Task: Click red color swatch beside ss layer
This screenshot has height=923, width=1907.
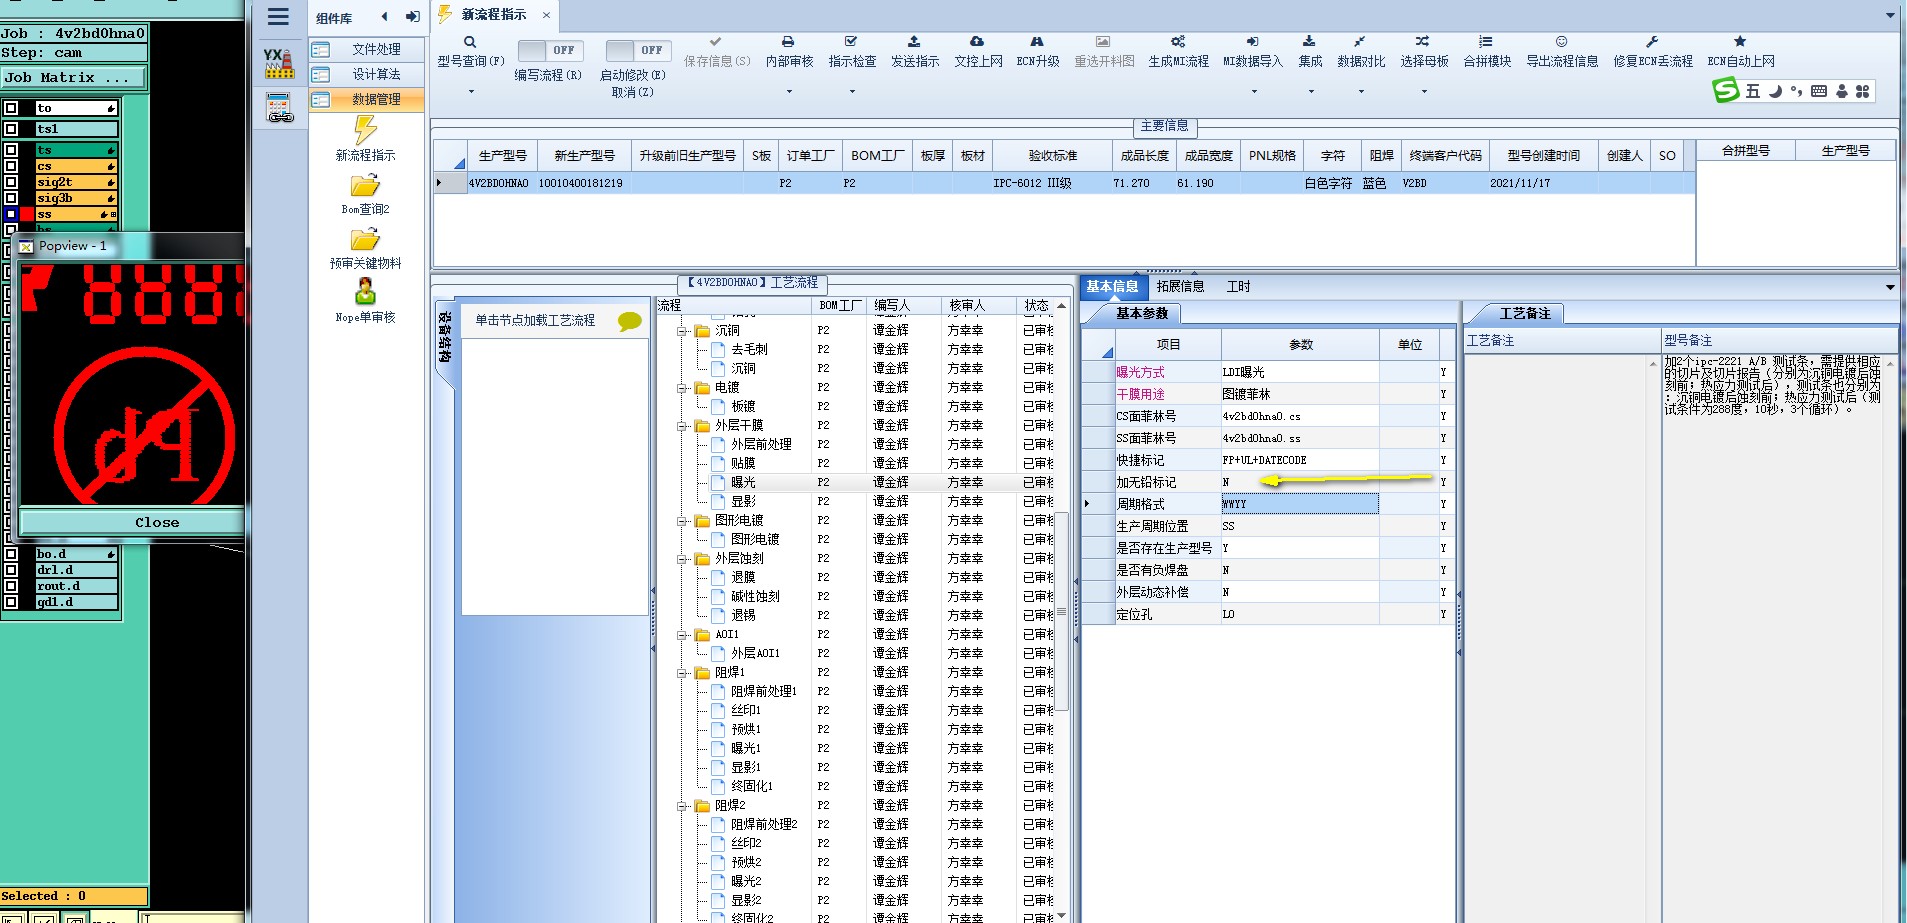Action: (27, 214)
